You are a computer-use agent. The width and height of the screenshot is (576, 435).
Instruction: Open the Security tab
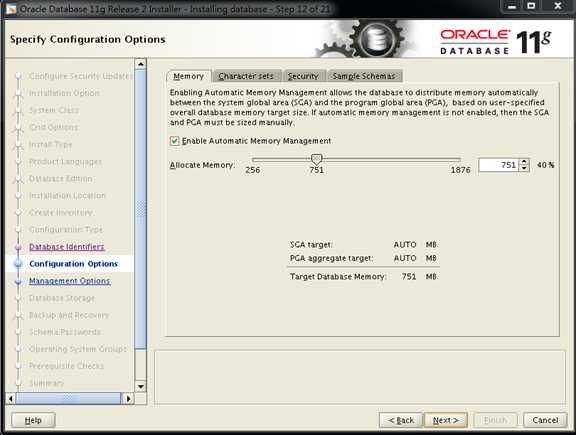coord(303,76)
